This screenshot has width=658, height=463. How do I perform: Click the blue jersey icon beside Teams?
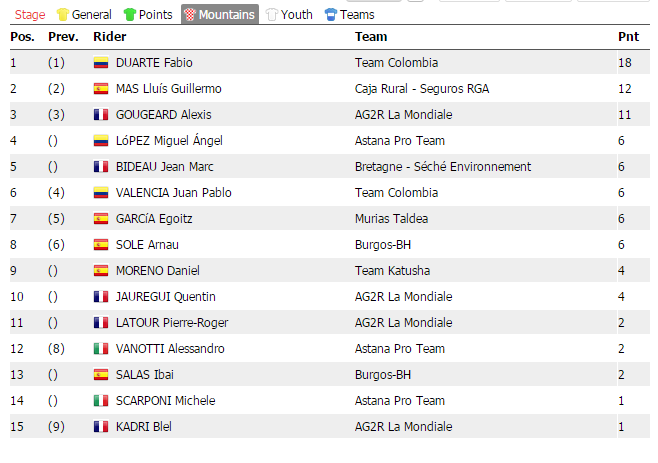tap(331, 15)
